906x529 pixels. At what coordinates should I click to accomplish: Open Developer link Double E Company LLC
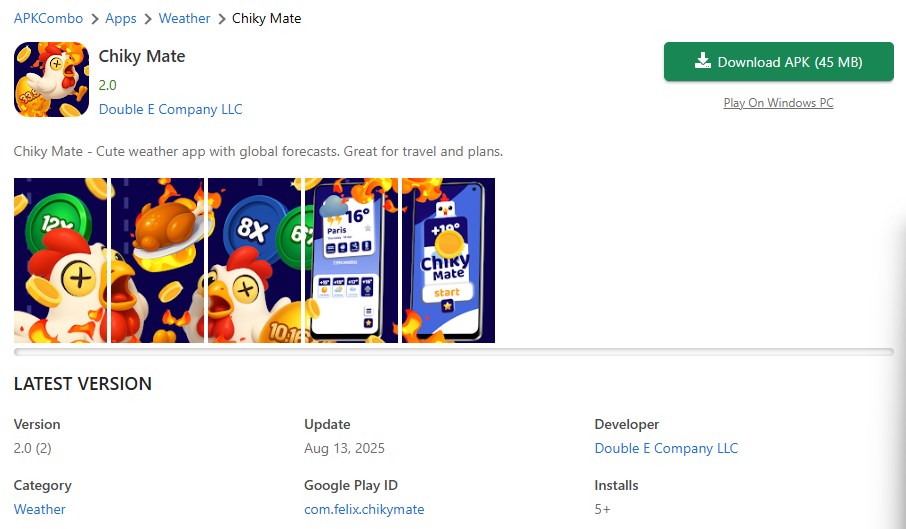(666, 448)
